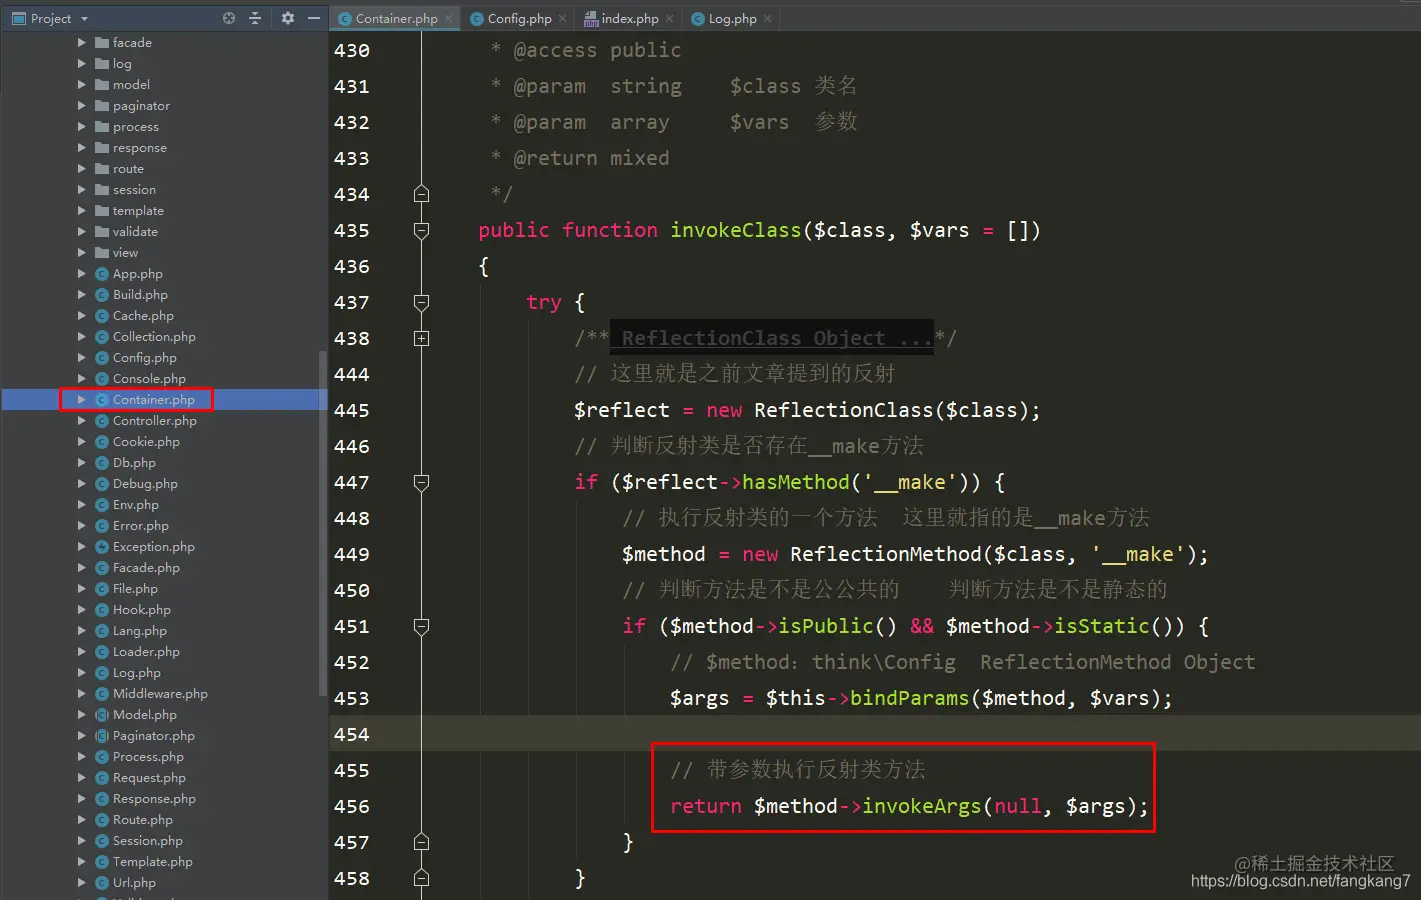Select the view folder icon

(102, 252)
